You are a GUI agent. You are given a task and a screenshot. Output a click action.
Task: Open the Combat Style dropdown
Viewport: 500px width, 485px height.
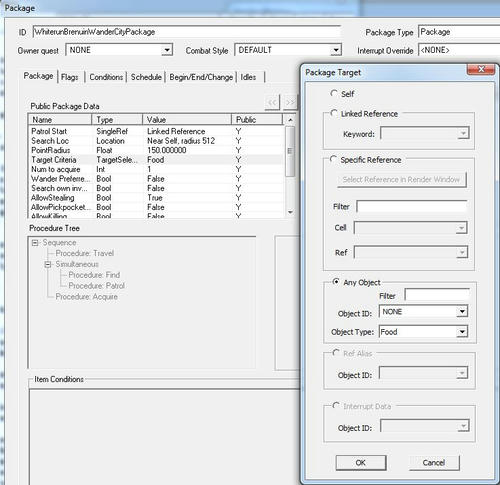336,50
